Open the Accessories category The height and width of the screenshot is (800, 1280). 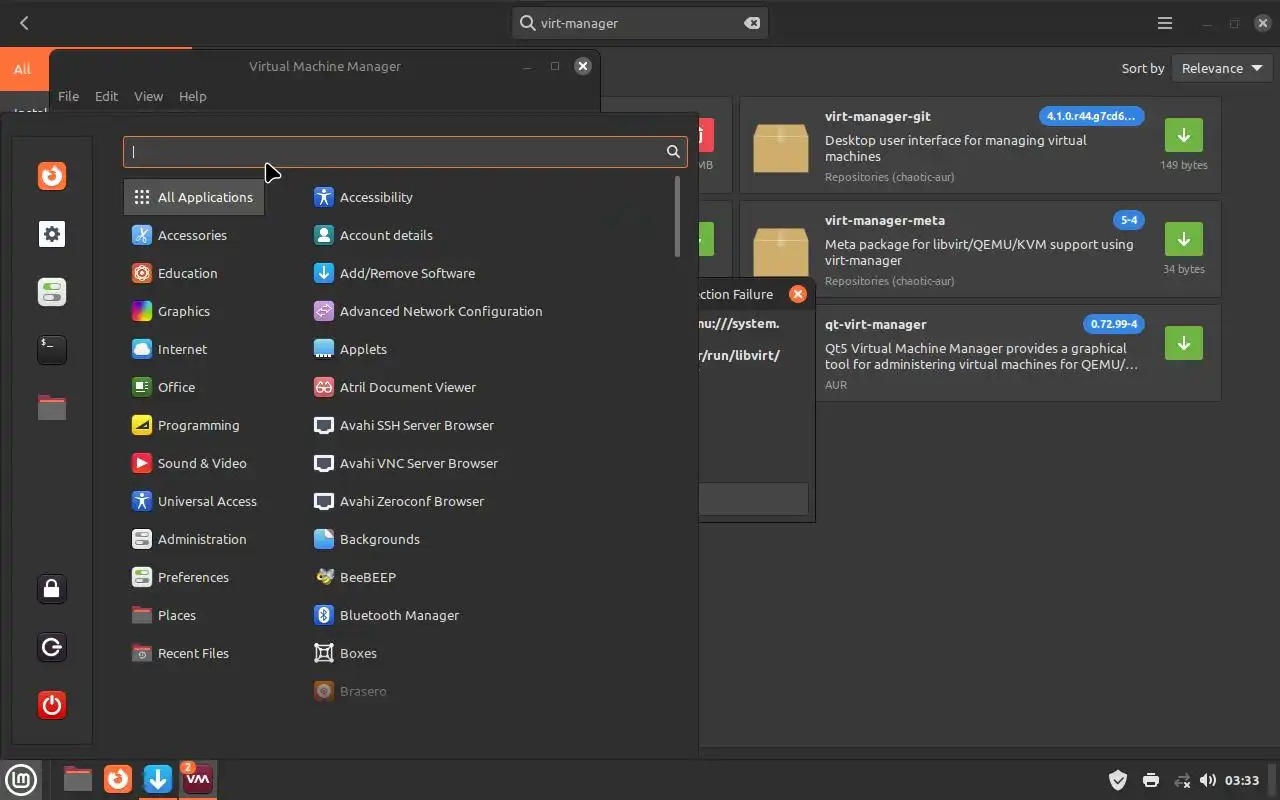tap(194, 235)
